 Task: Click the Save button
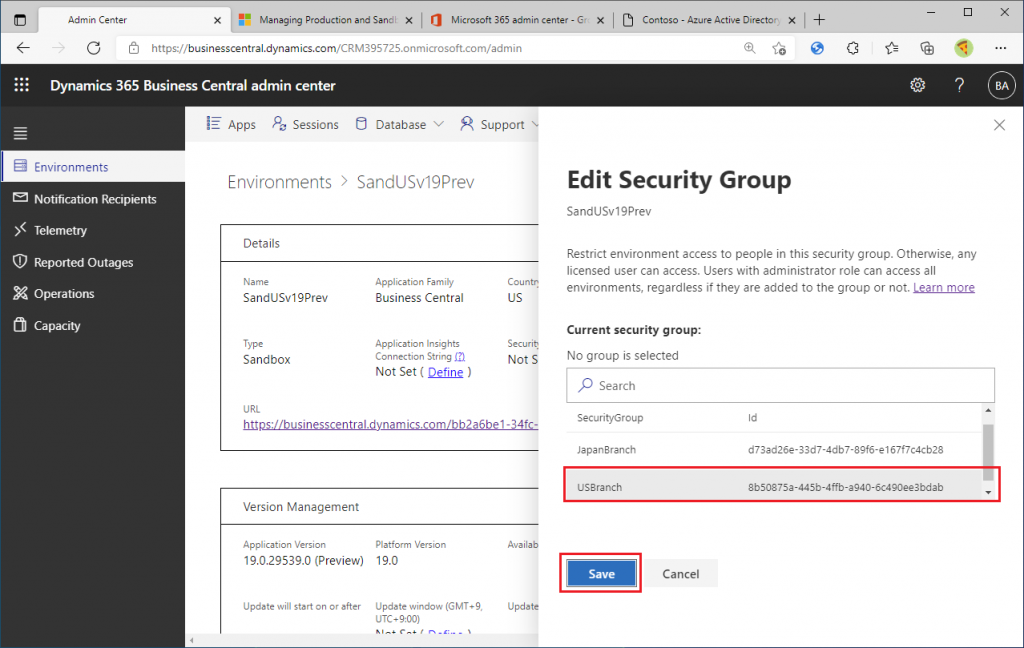coord(601,574)
